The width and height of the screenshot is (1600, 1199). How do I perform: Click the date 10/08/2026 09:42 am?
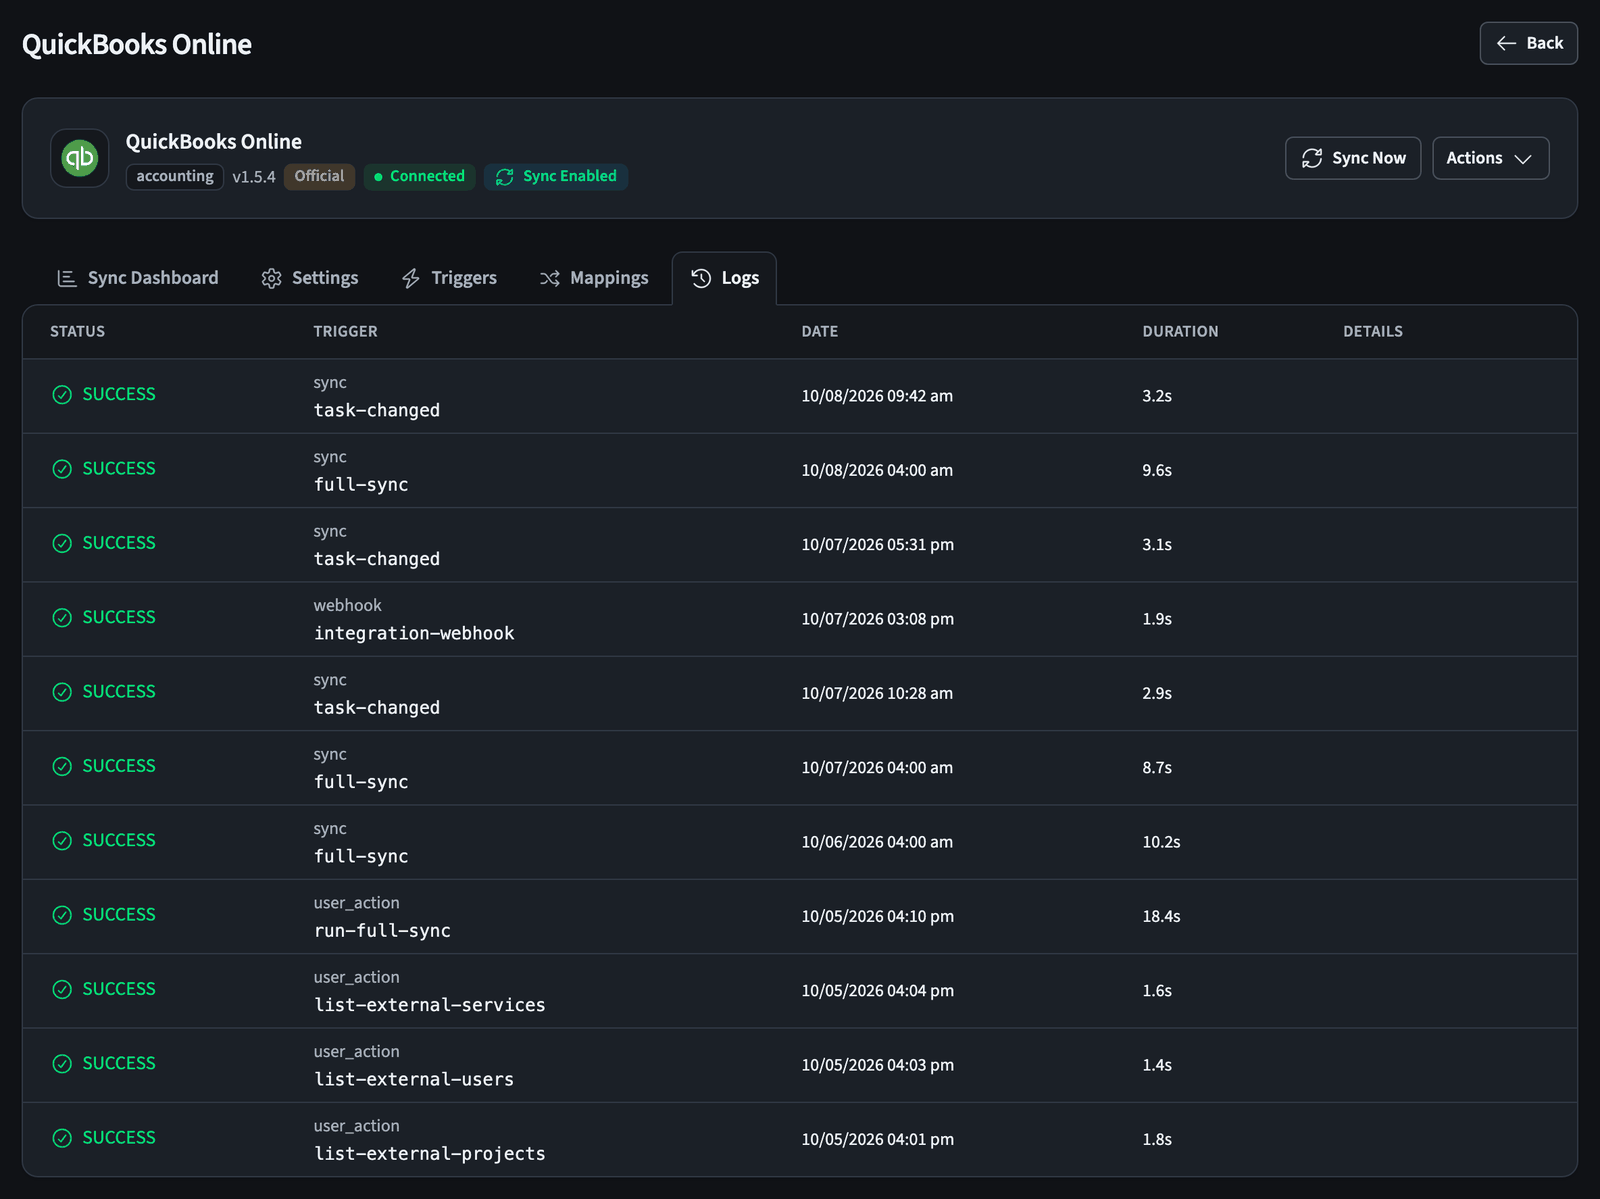click(877, 396)
